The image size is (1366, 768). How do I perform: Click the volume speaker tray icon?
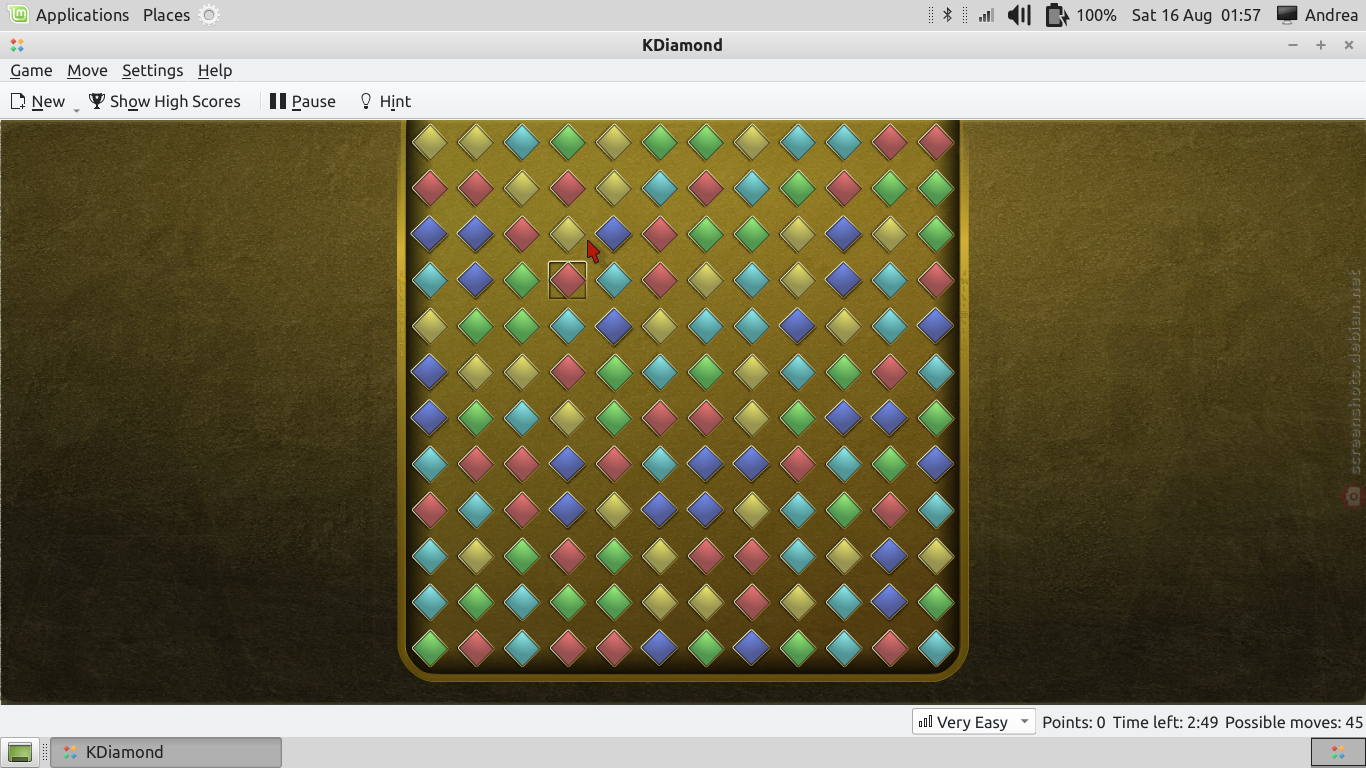(1019, 15)
